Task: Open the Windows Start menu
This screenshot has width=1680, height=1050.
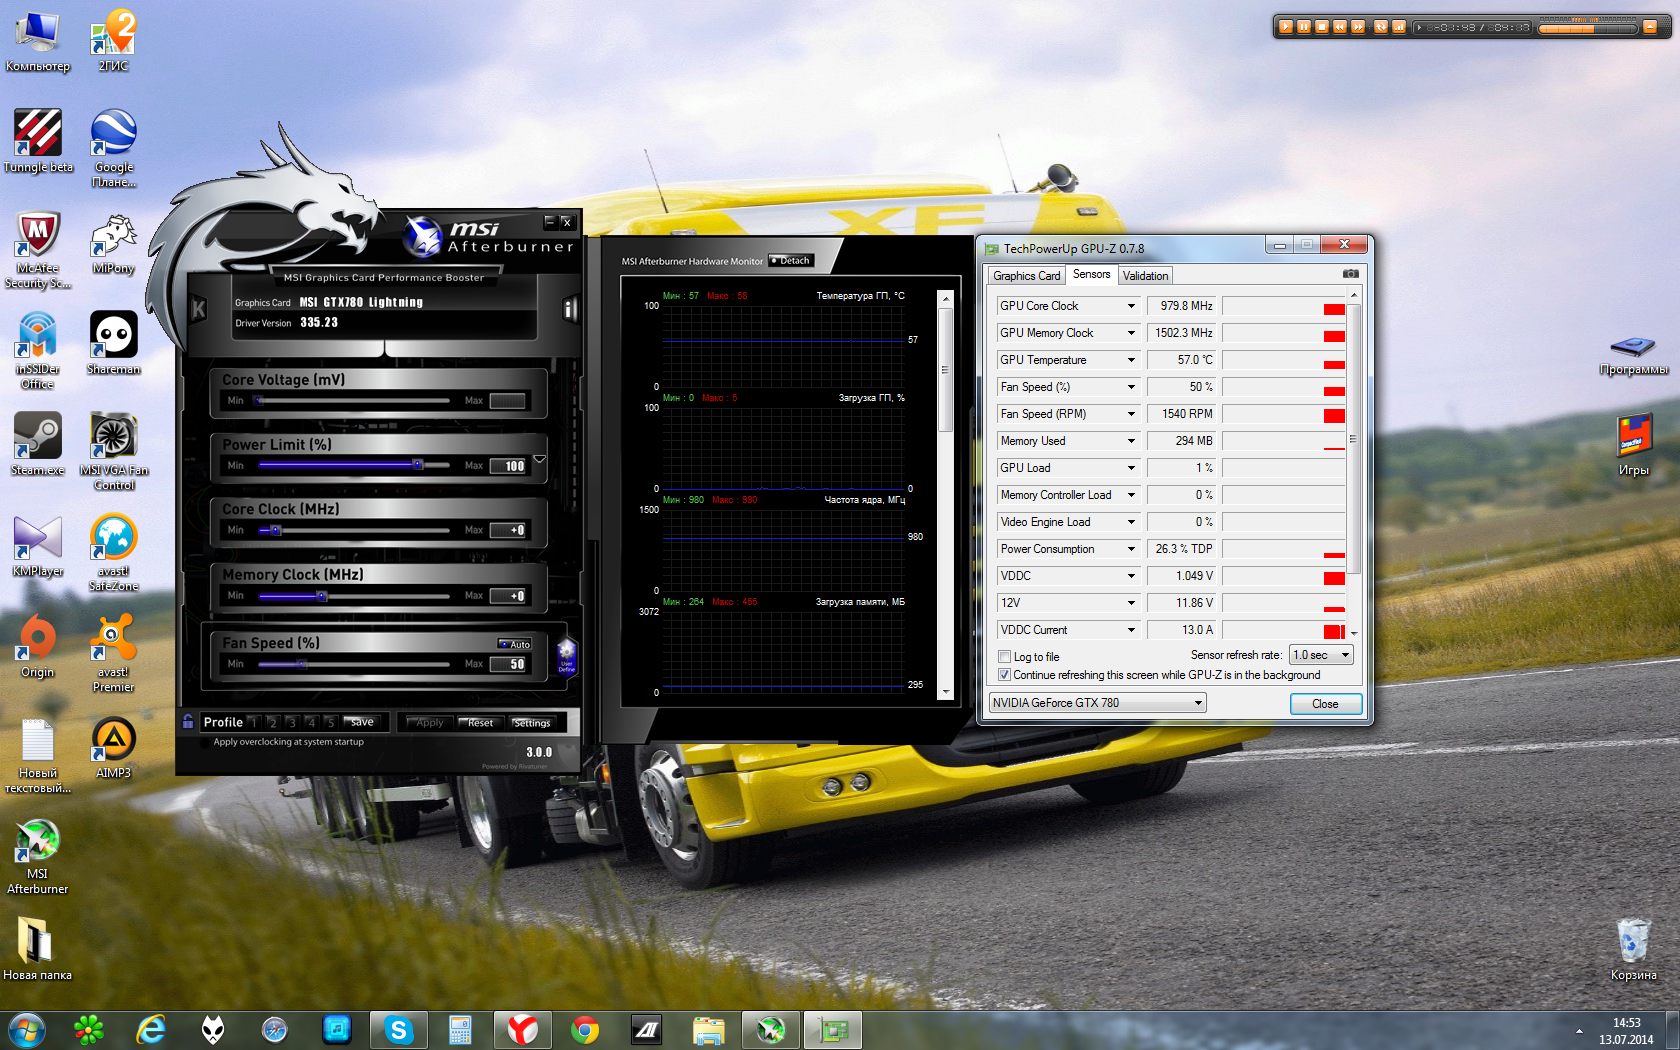Action: coord(26,1029)
